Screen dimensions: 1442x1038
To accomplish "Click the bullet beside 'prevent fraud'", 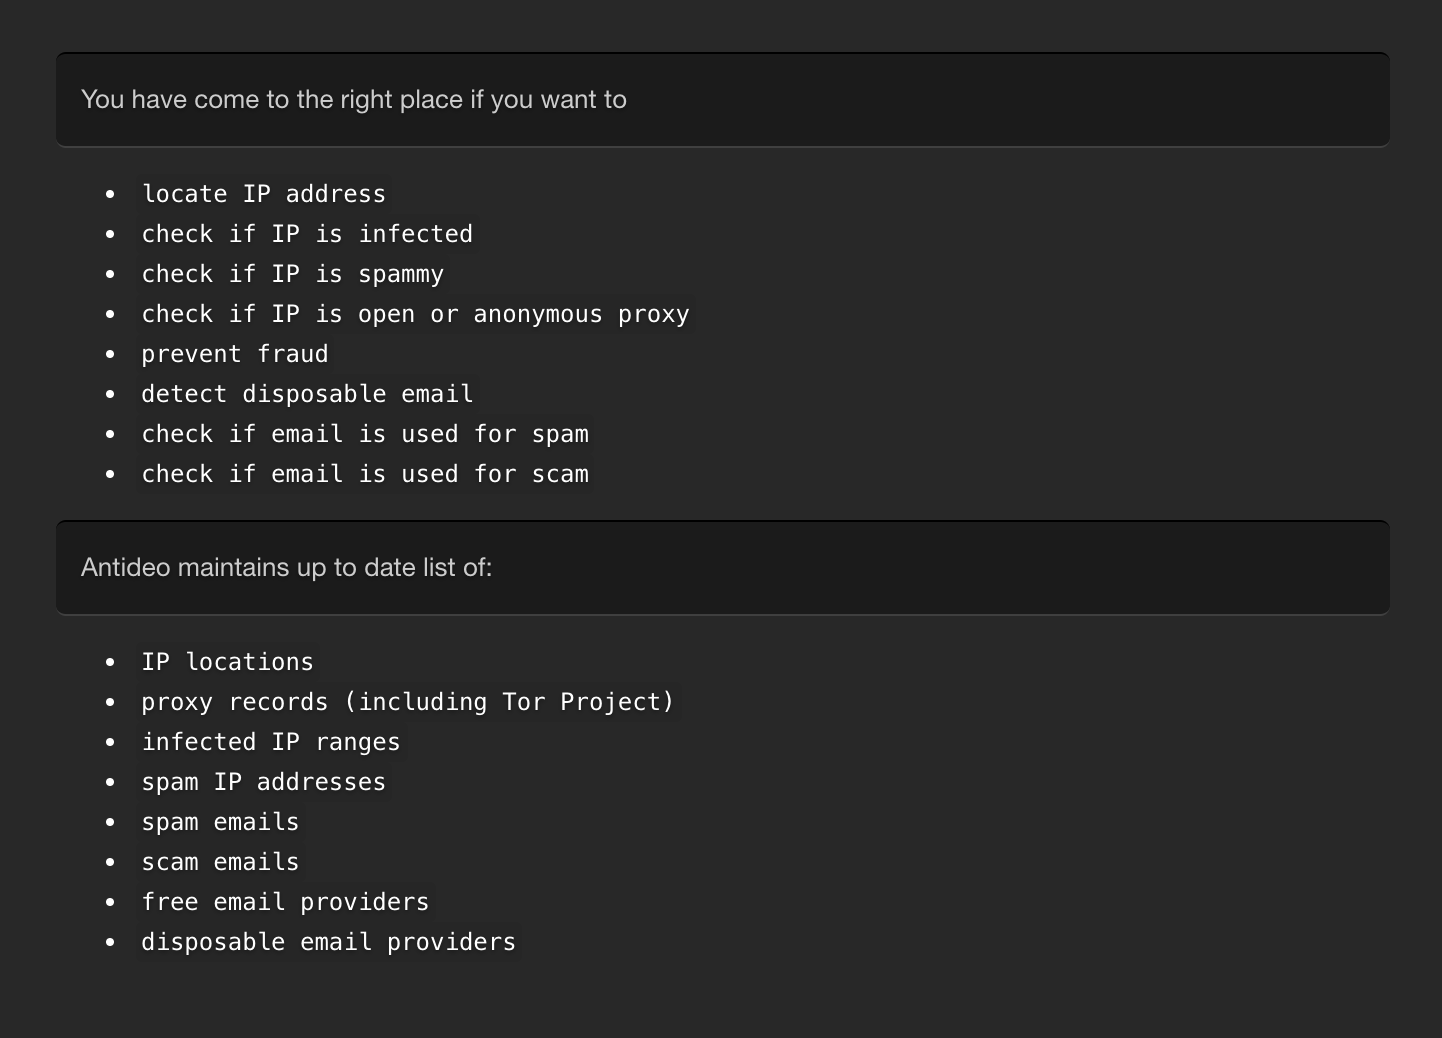I will tap(110, 354).
